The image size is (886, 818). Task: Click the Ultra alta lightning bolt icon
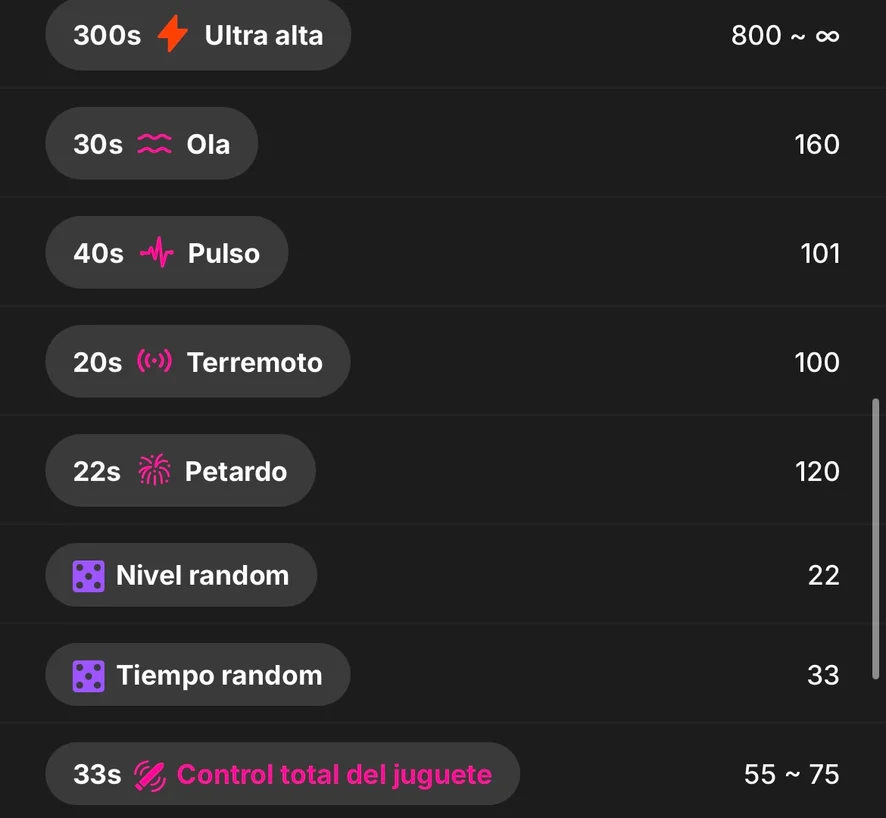click(x=173, y=35)
